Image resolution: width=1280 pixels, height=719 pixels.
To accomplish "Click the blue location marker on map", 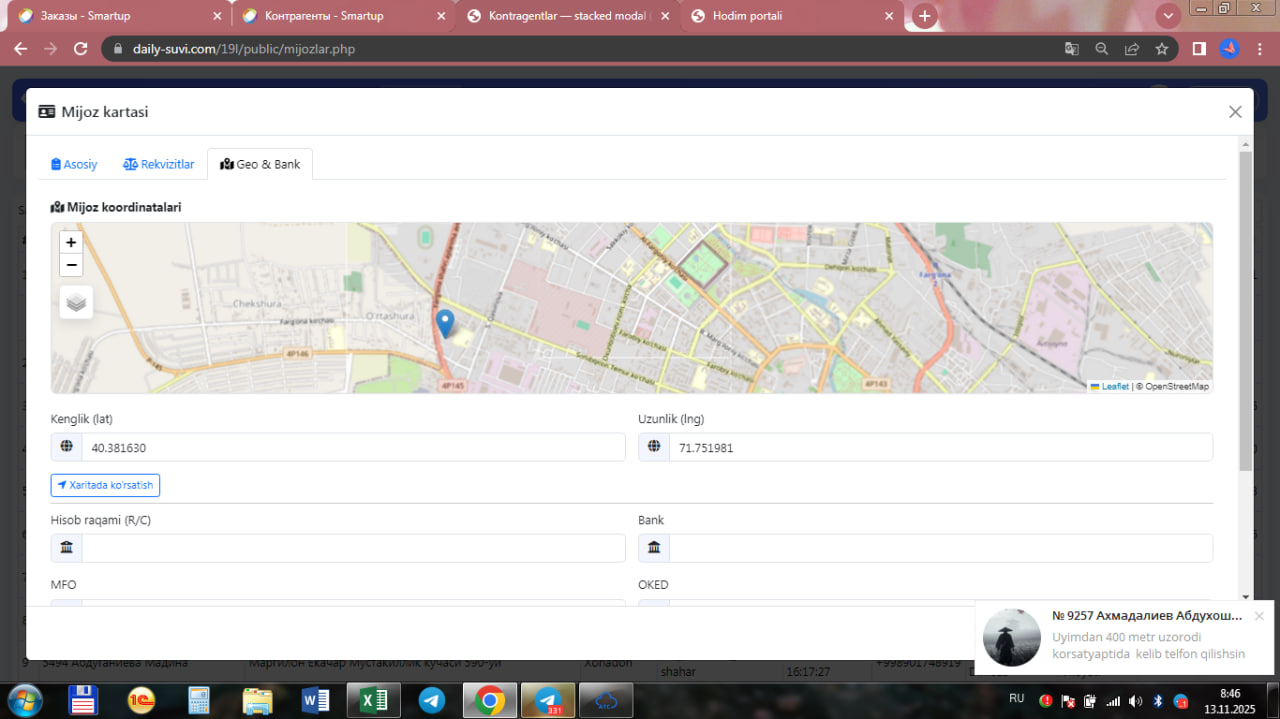I will click(x=445, y=323).
